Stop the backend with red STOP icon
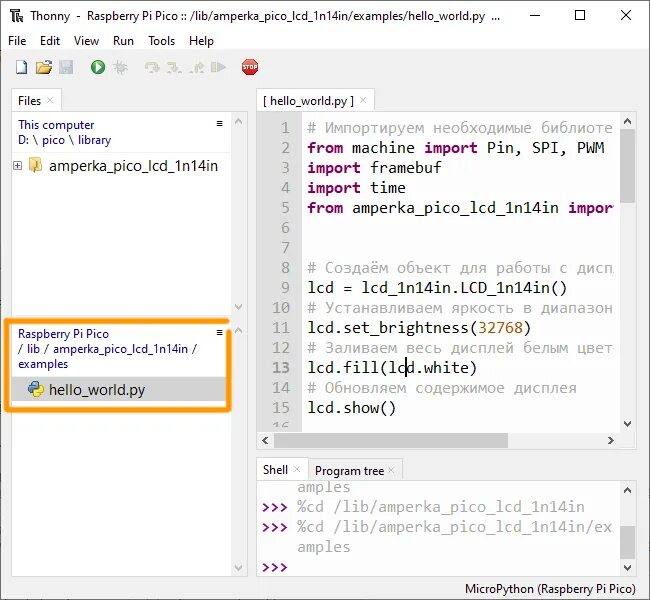The image size is (650, 600). tap(250, 67)
